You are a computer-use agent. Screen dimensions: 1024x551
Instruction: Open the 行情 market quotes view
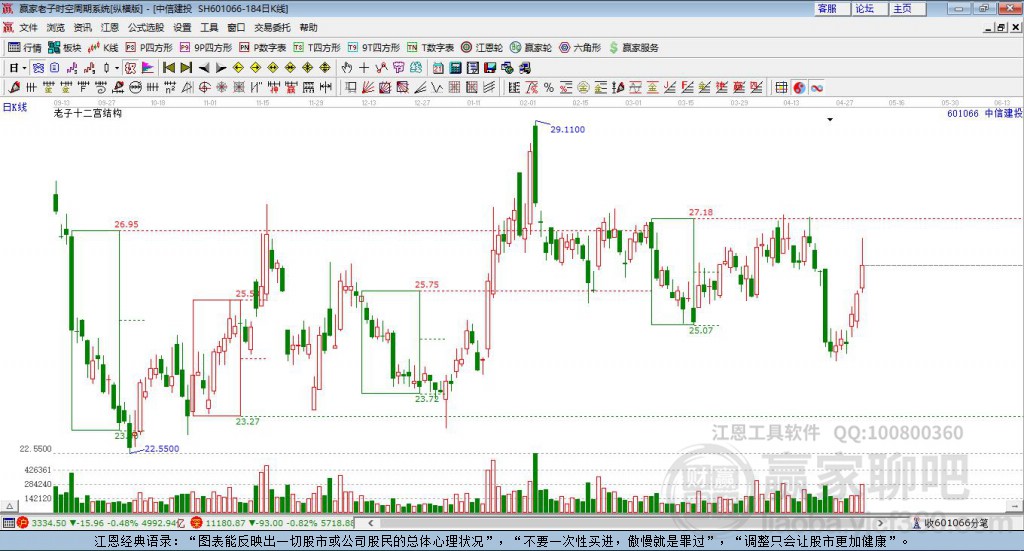pos(24,48)
